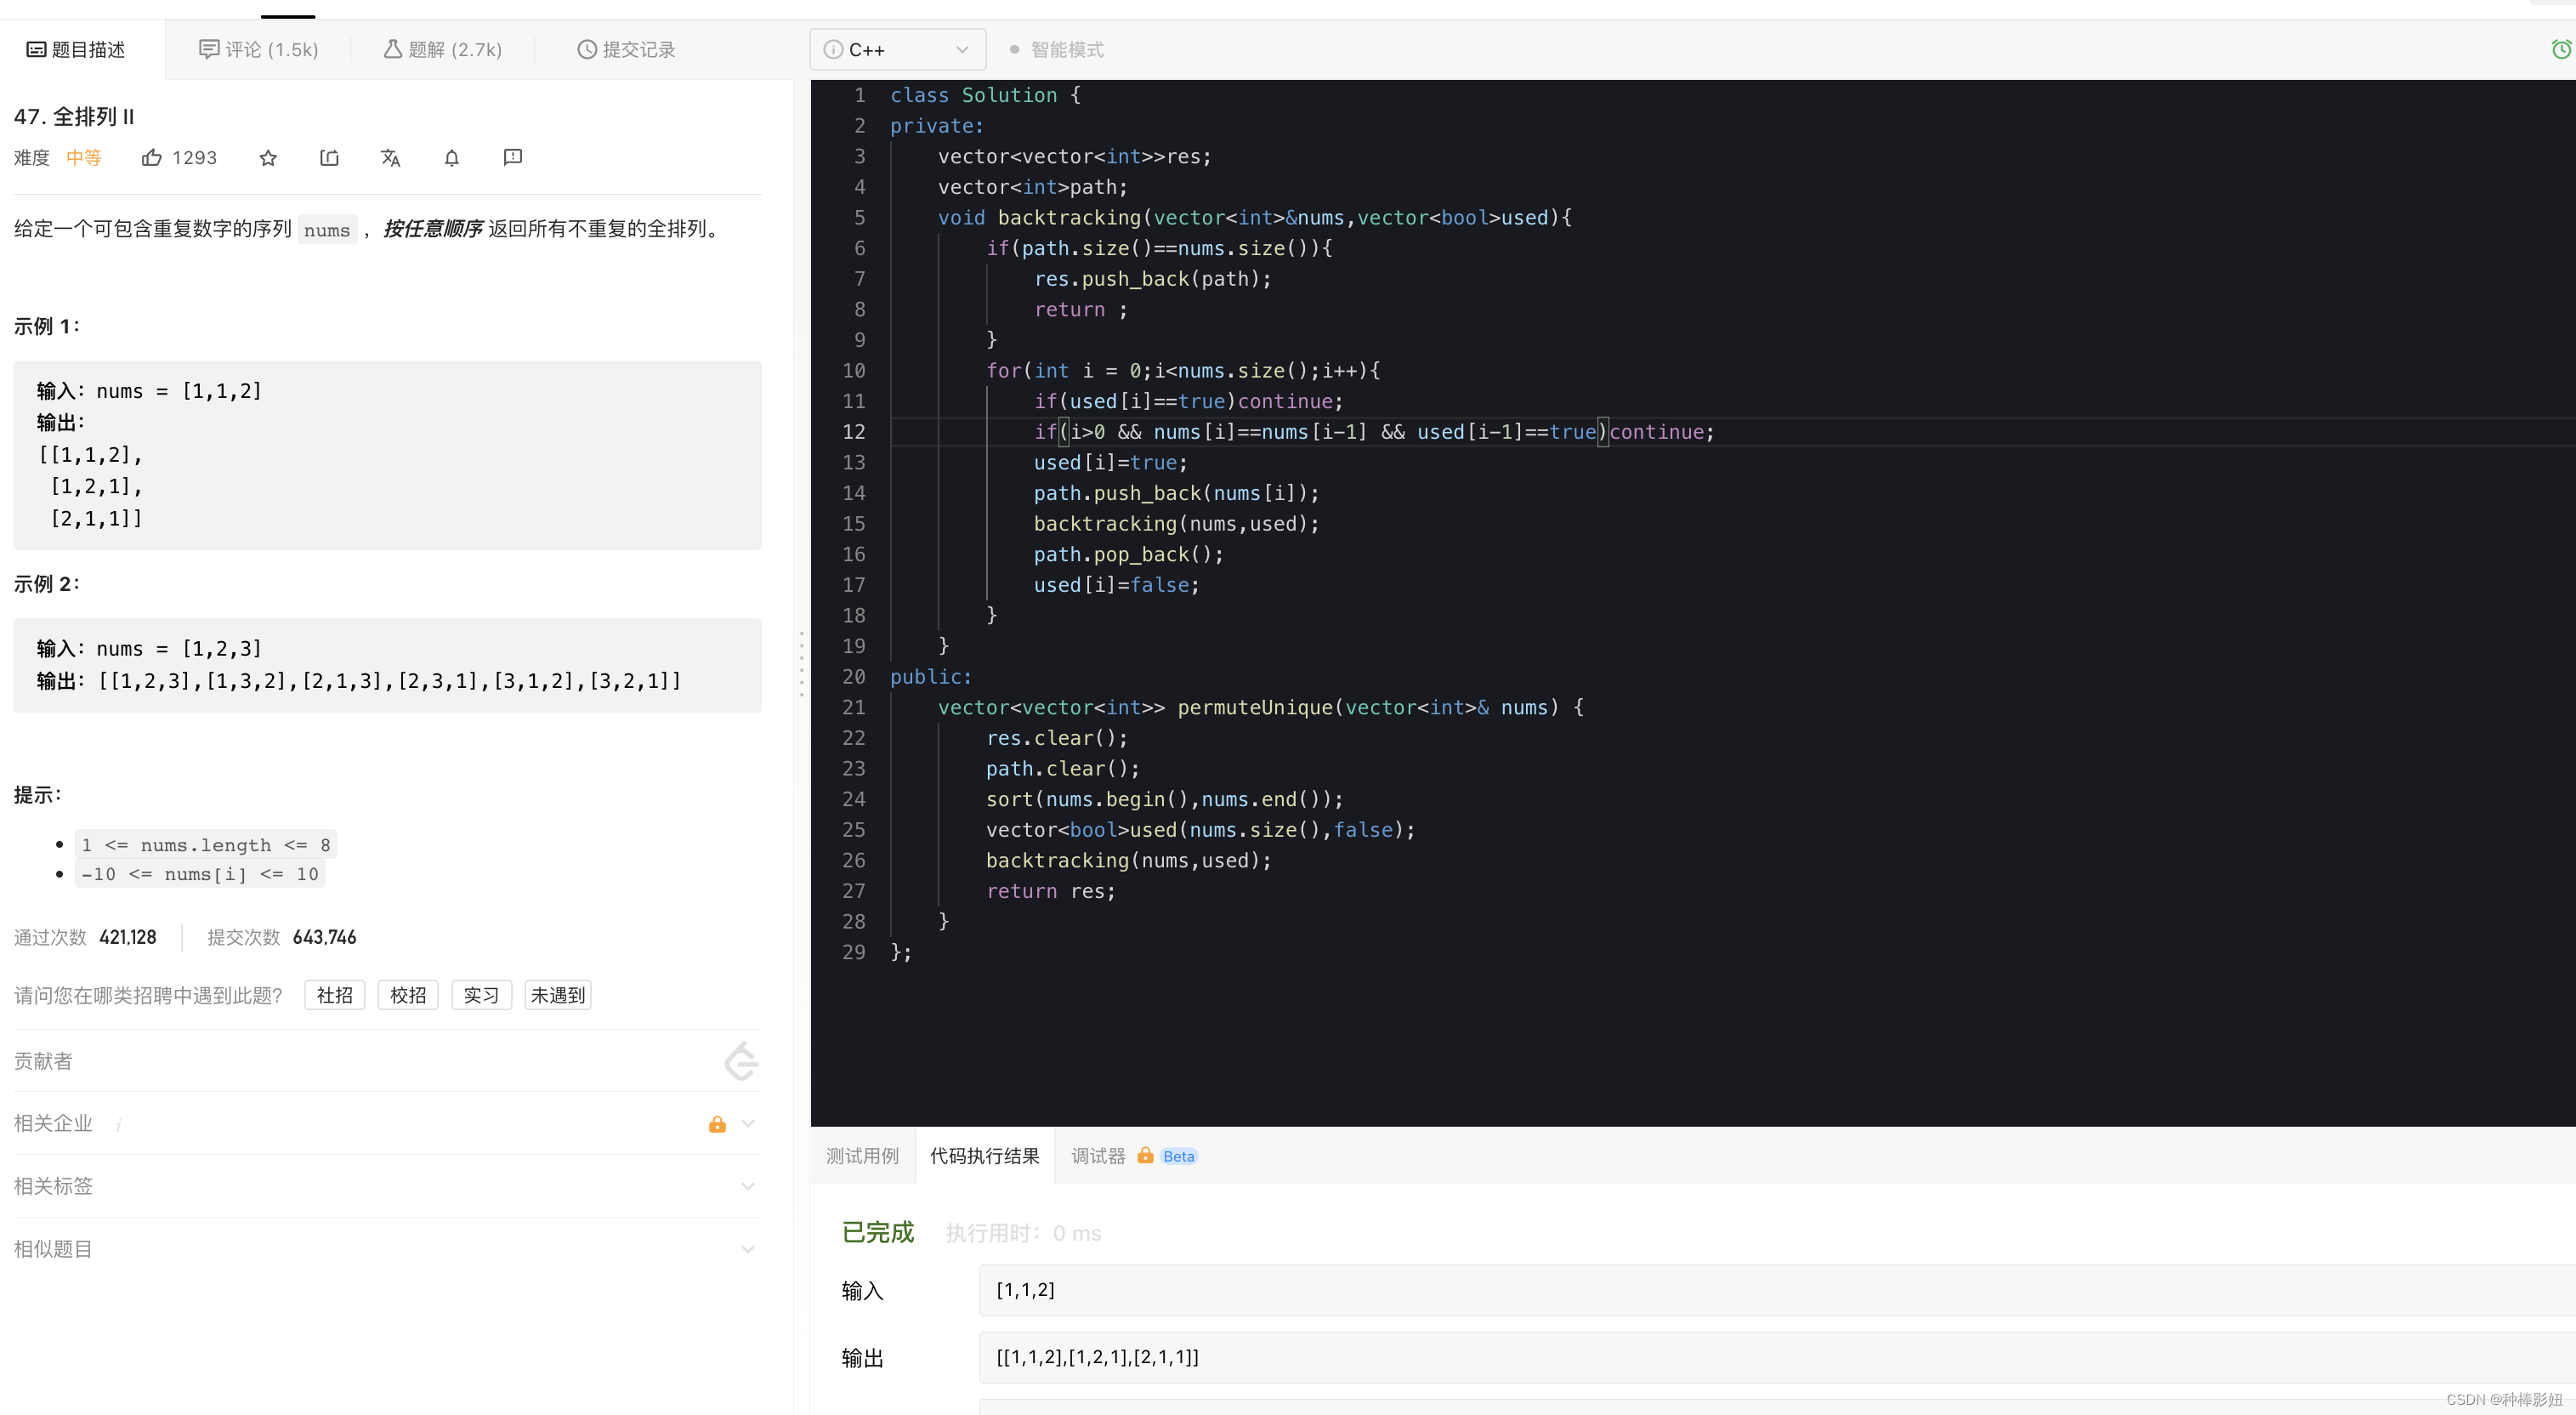Image resolution: width=2576 pixels, height=1415 pixels.
Task: Click the contributor LeetCode logo icon
Action: [741, 1061]
